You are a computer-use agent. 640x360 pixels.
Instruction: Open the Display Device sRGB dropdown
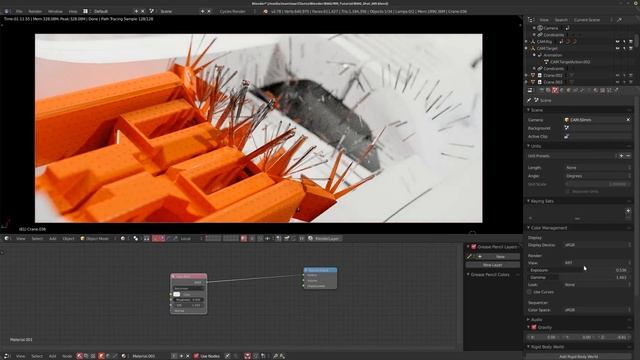click(x=598, y=245)
